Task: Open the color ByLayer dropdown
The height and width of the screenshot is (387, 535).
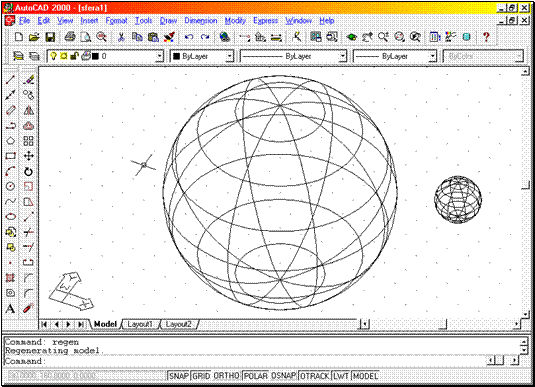Action: click(230, 56)
